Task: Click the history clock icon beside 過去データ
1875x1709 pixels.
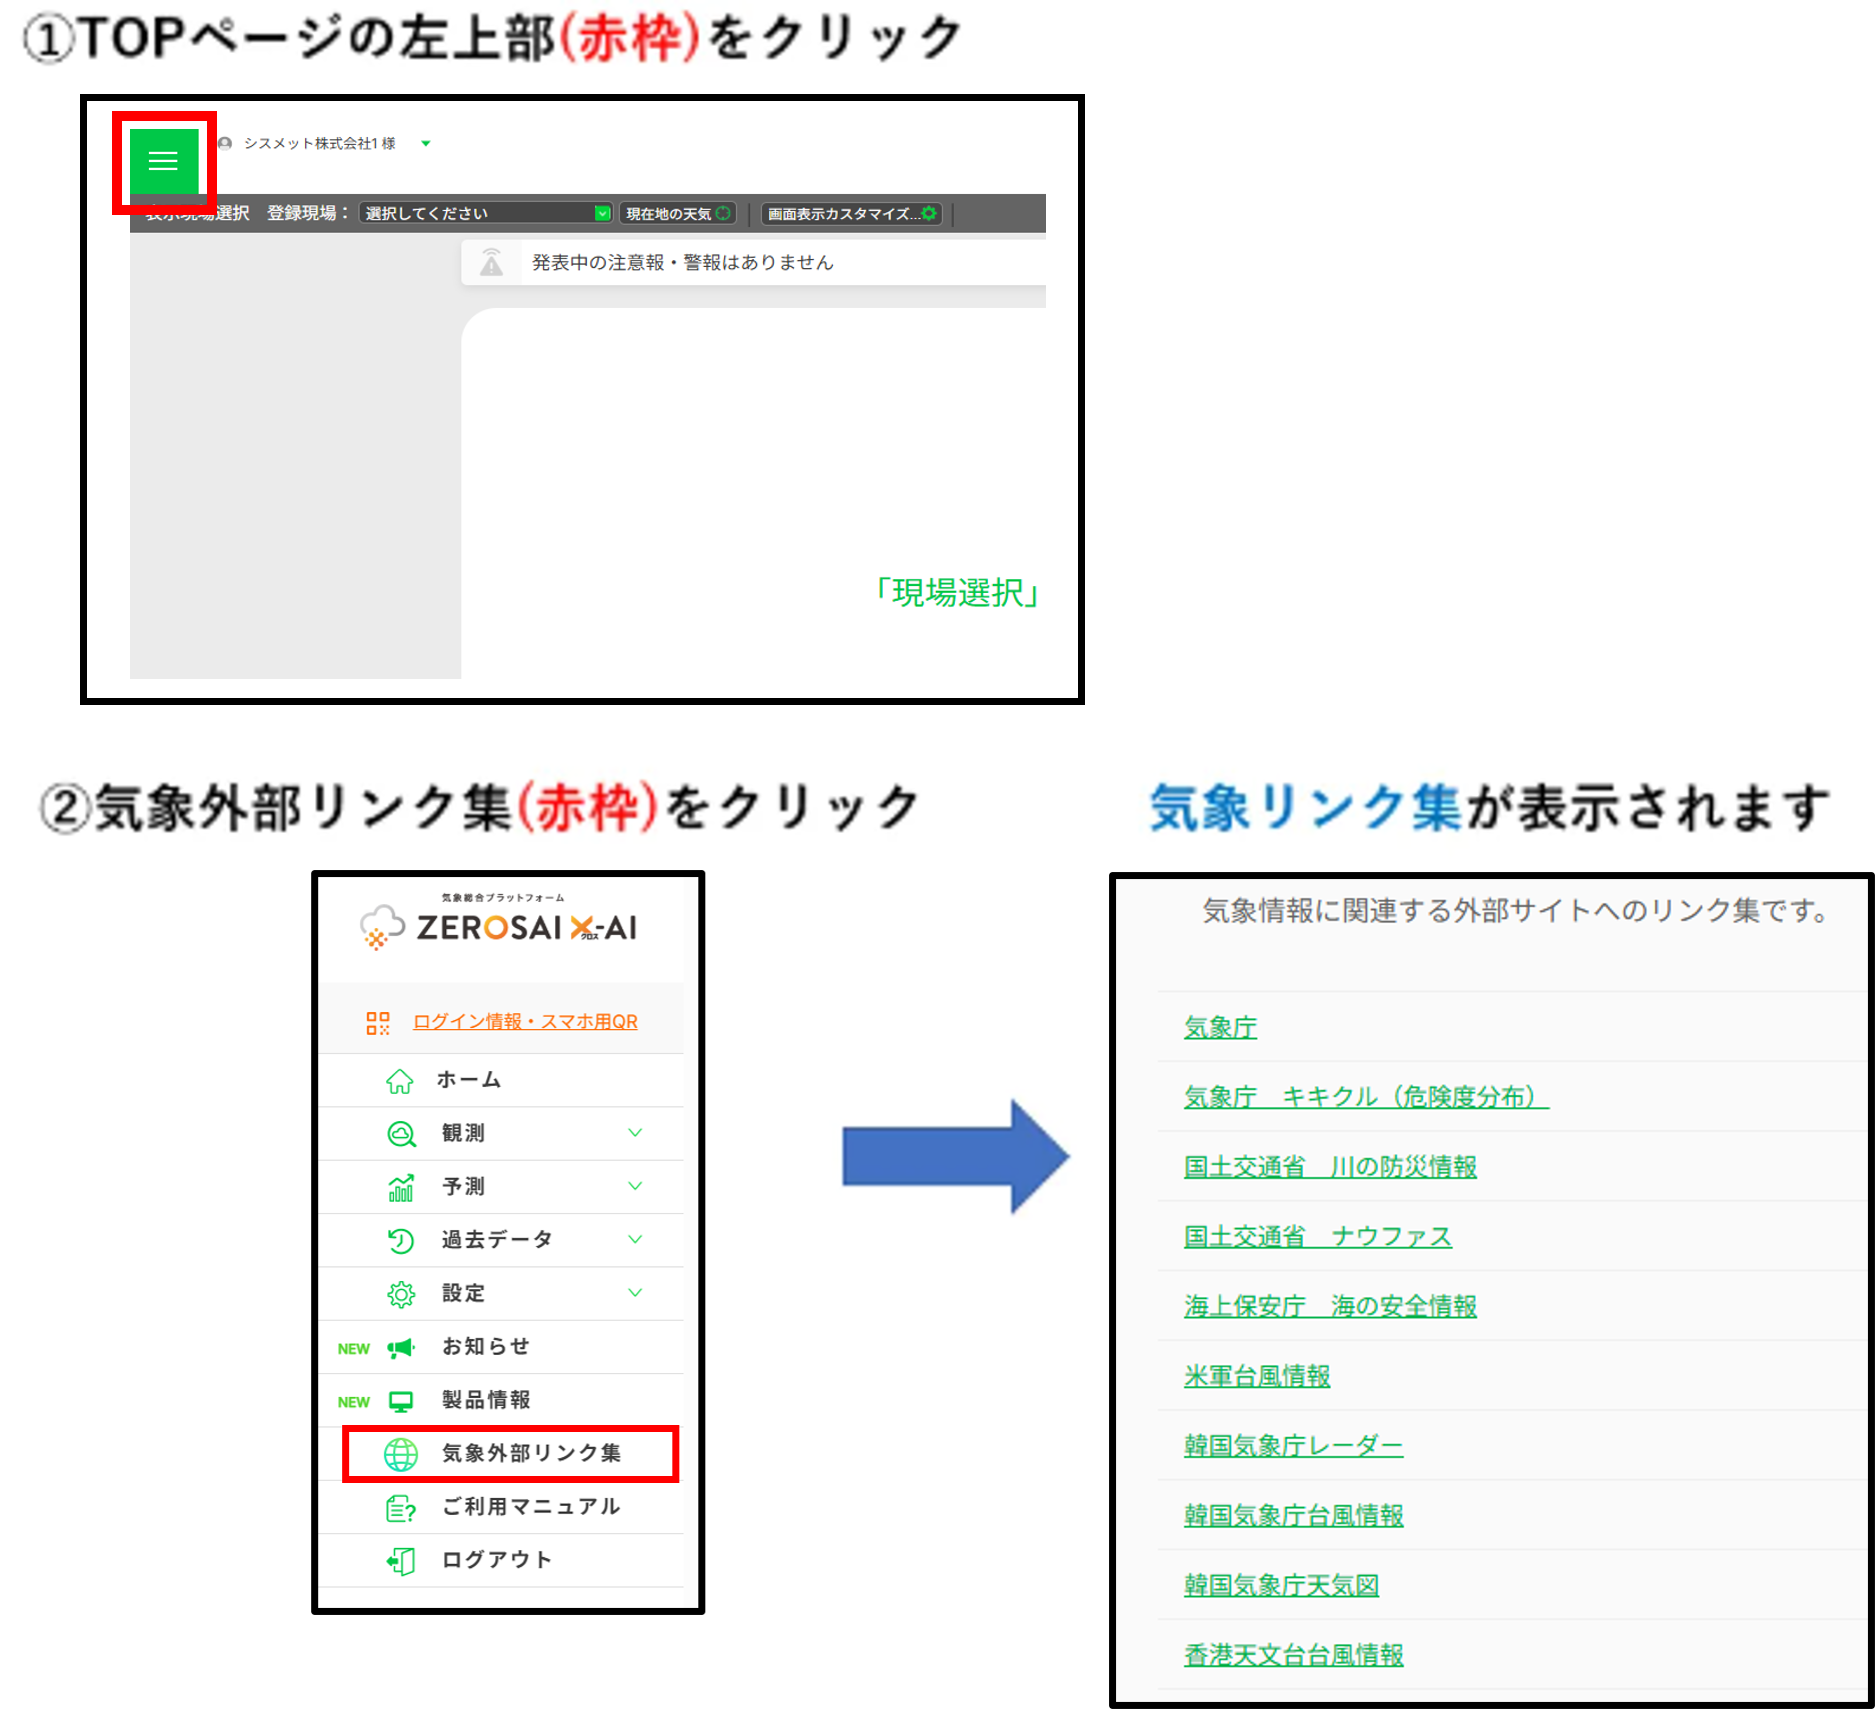Action: click(400, 1241)
